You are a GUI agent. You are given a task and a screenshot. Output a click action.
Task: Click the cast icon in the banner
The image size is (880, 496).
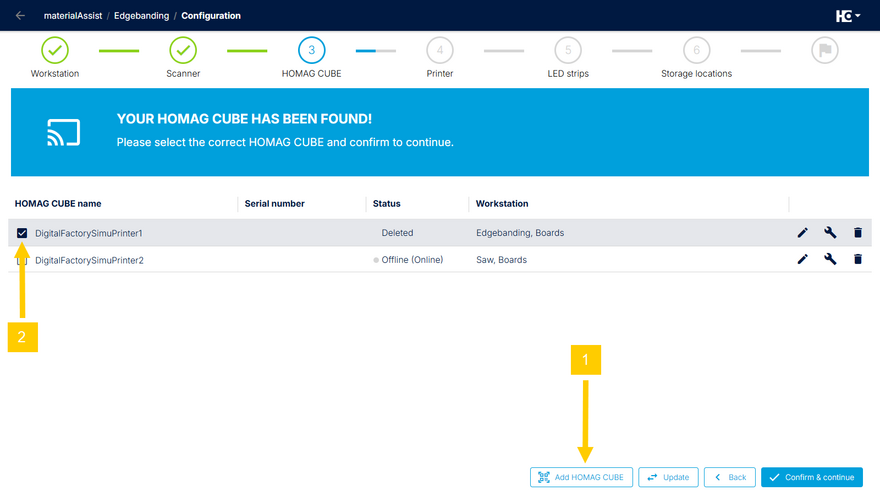tap(63, 132)
